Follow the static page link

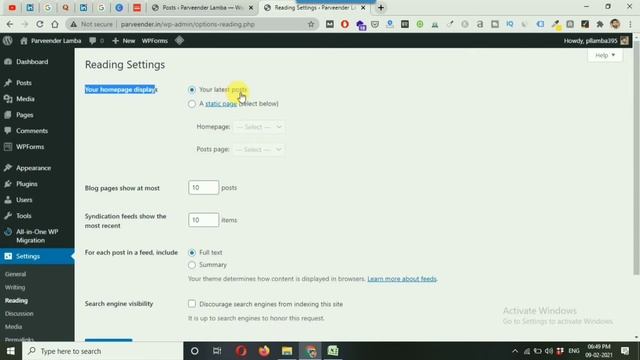point(221,104)
